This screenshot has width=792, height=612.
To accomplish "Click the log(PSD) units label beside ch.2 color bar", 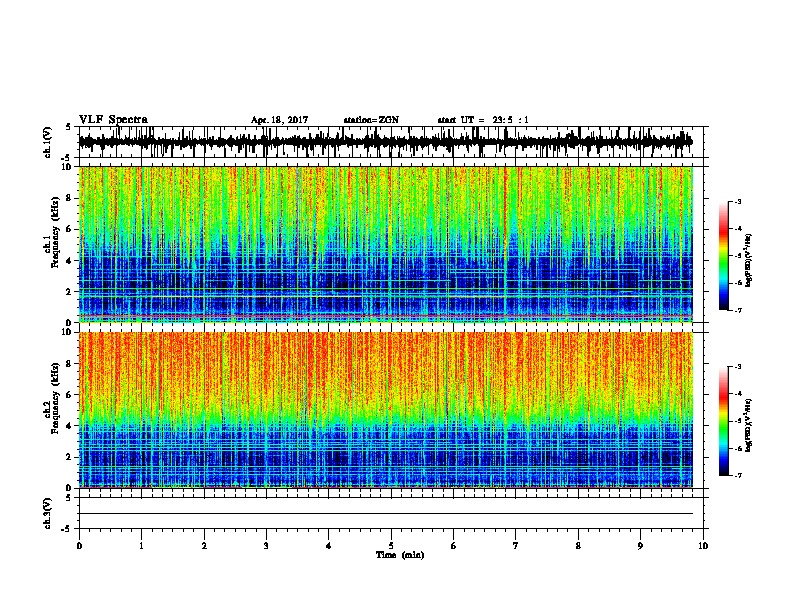I will click(749, 425).
